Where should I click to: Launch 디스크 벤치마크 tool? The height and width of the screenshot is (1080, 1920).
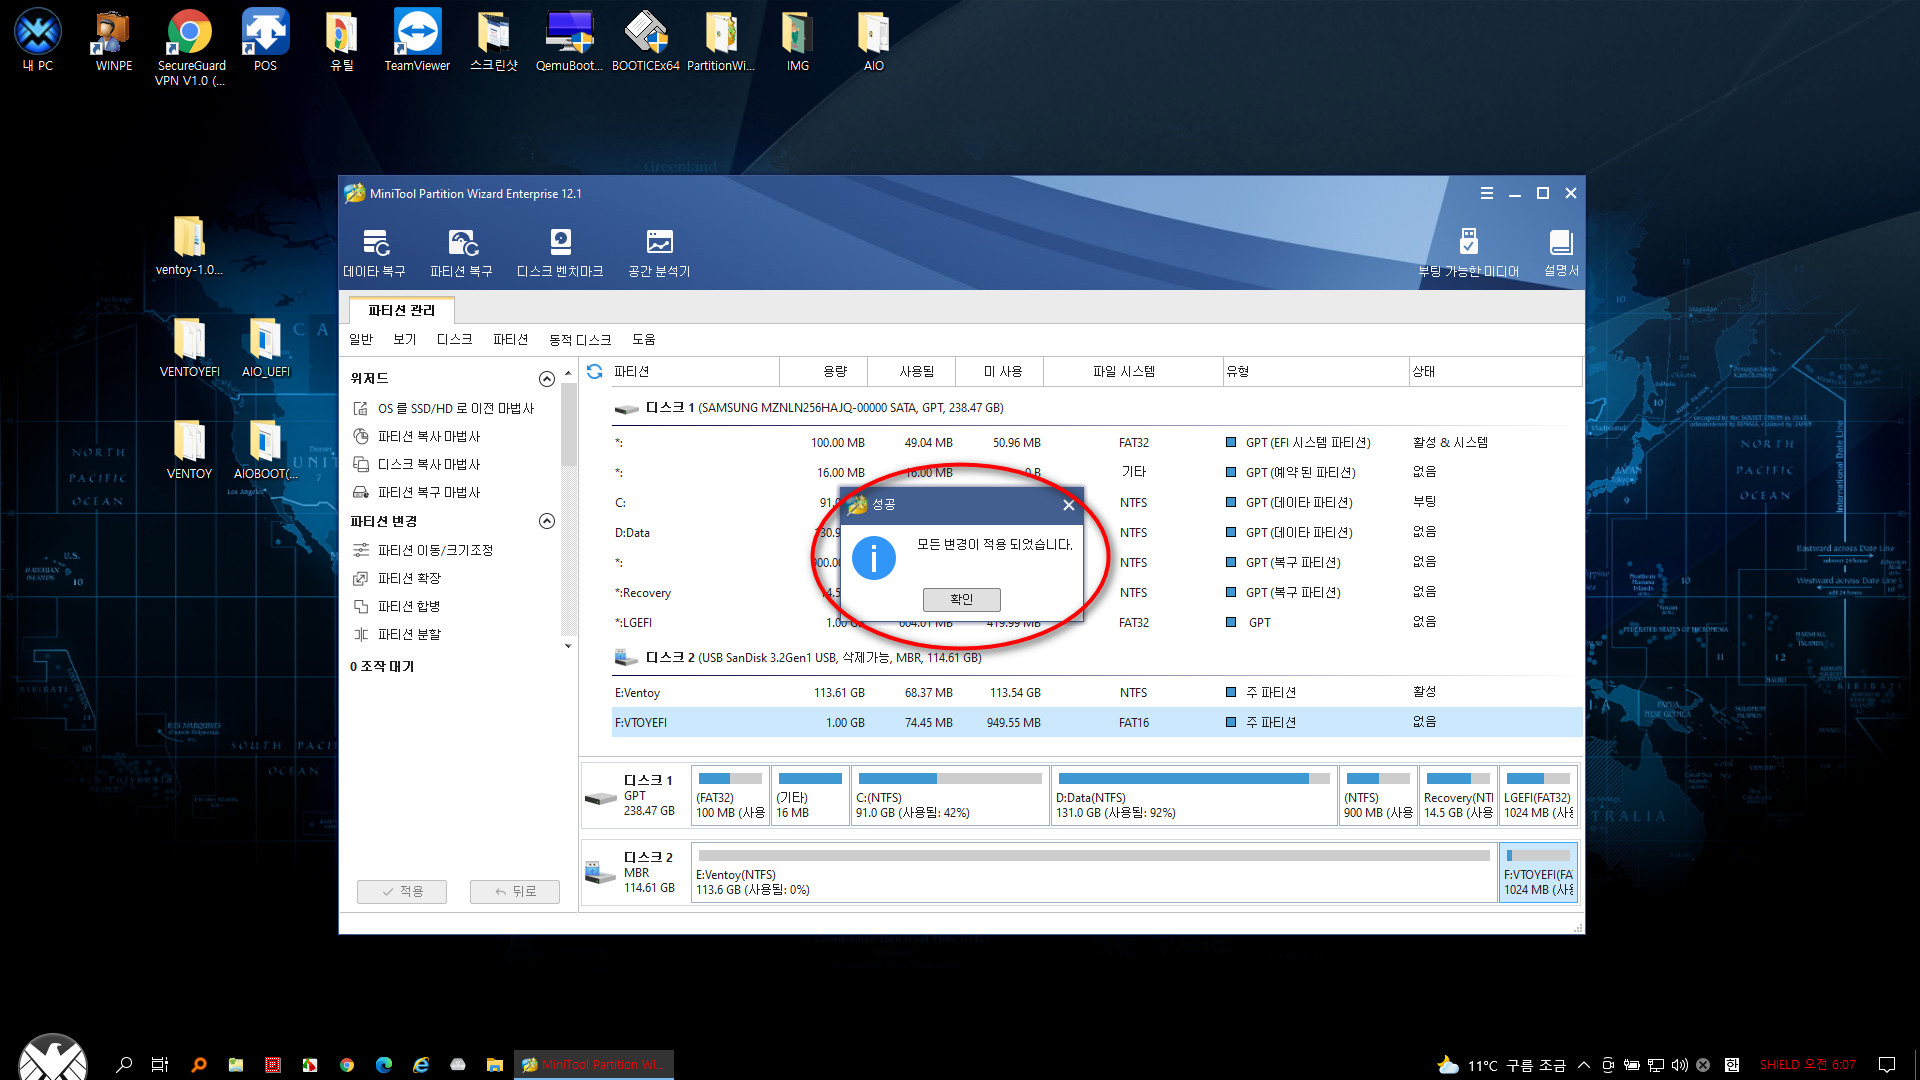coord(560,253)
